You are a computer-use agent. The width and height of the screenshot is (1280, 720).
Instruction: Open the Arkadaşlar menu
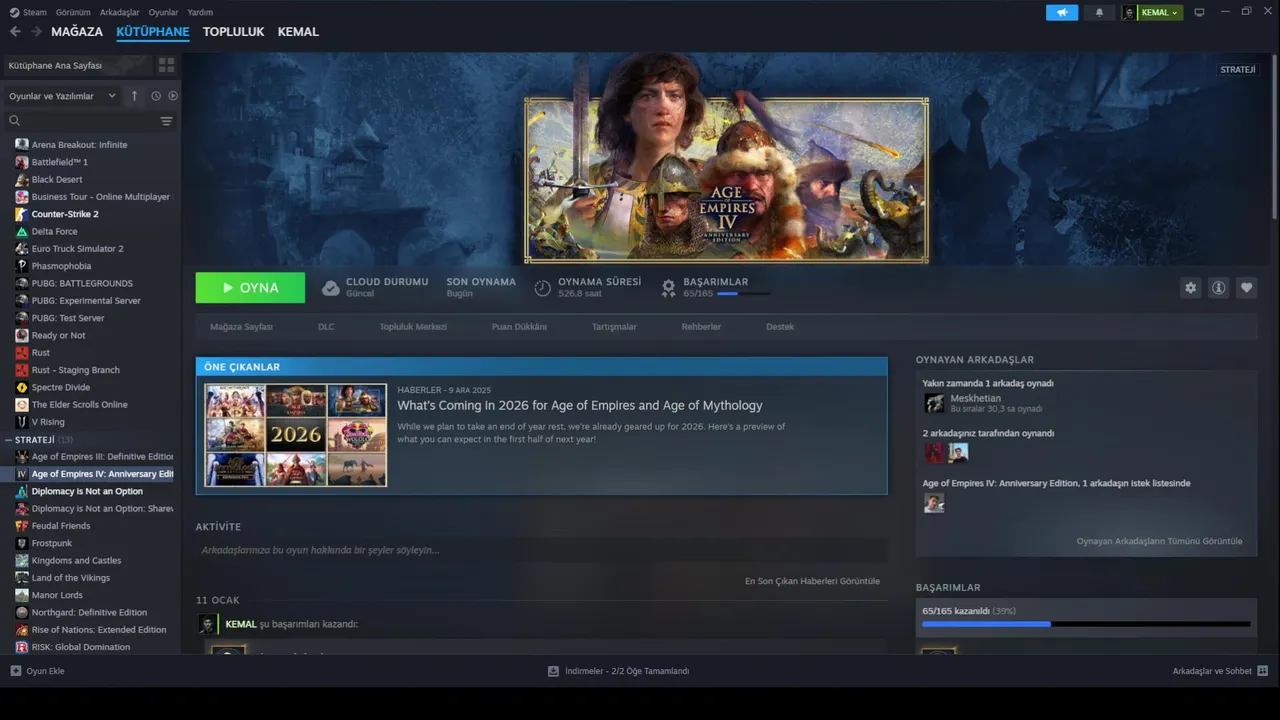pos(120,12)
